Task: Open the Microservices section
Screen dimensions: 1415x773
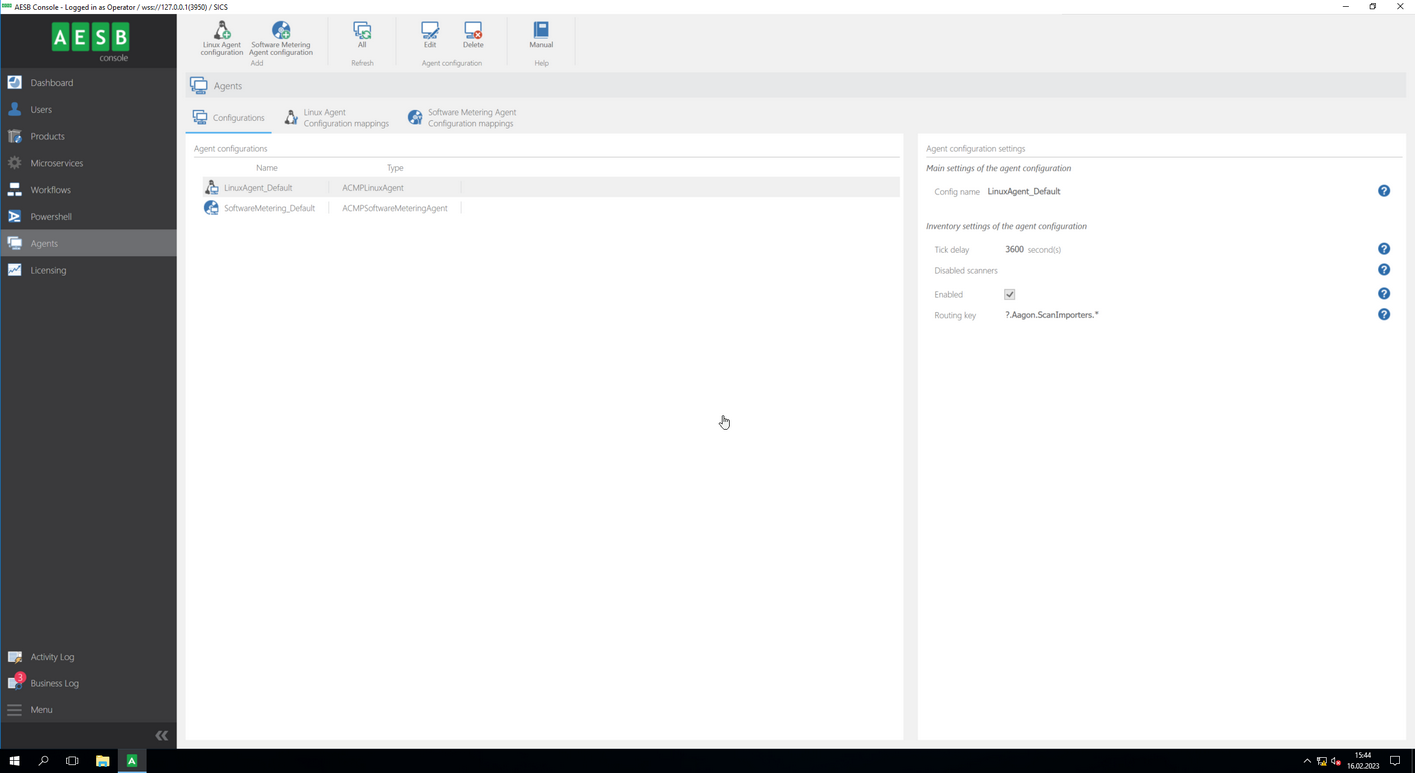Action: click(x=56, y=163)
